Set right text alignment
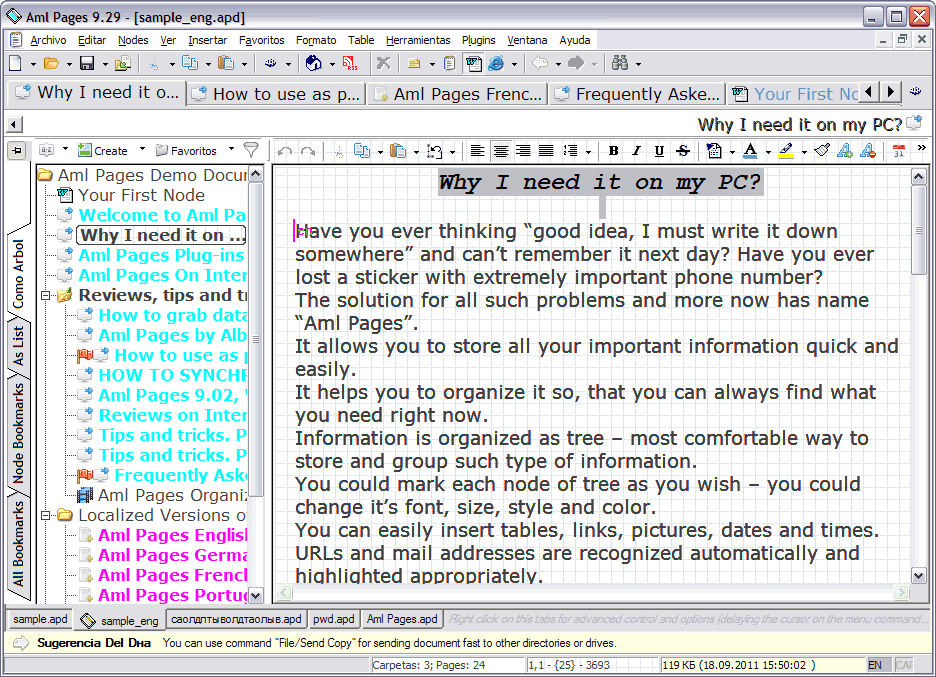936x677 pixels. click(523, 151)
